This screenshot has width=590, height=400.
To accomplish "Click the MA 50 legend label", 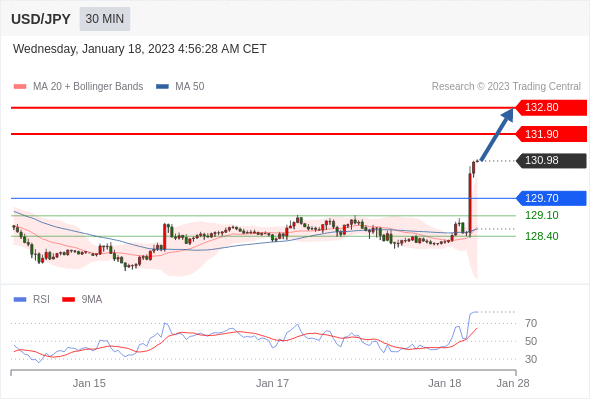I will [190, 87].
